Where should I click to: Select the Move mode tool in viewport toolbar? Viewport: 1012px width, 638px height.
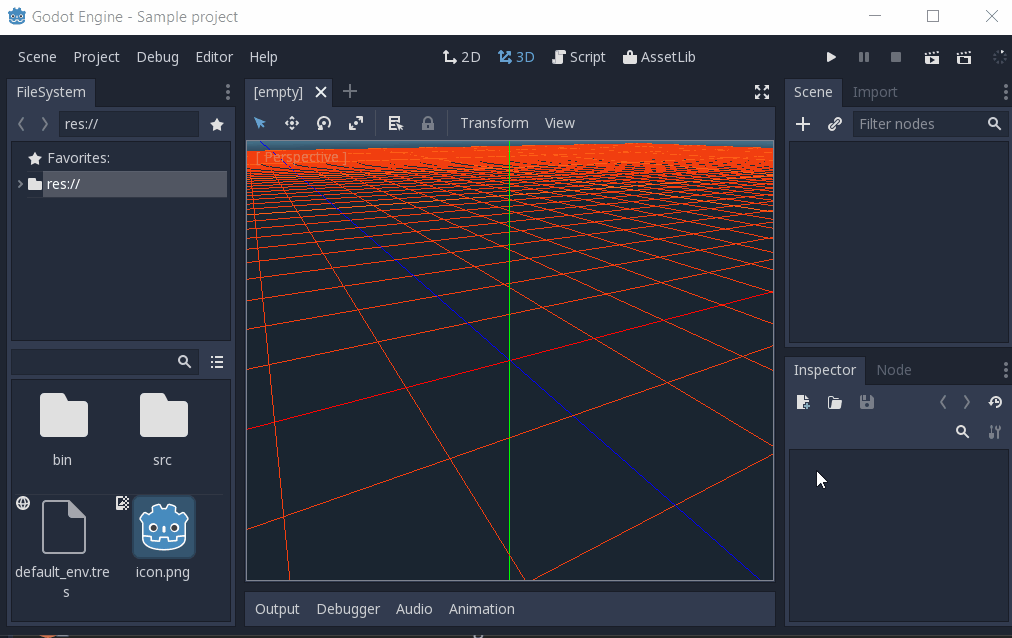[292, 123]
